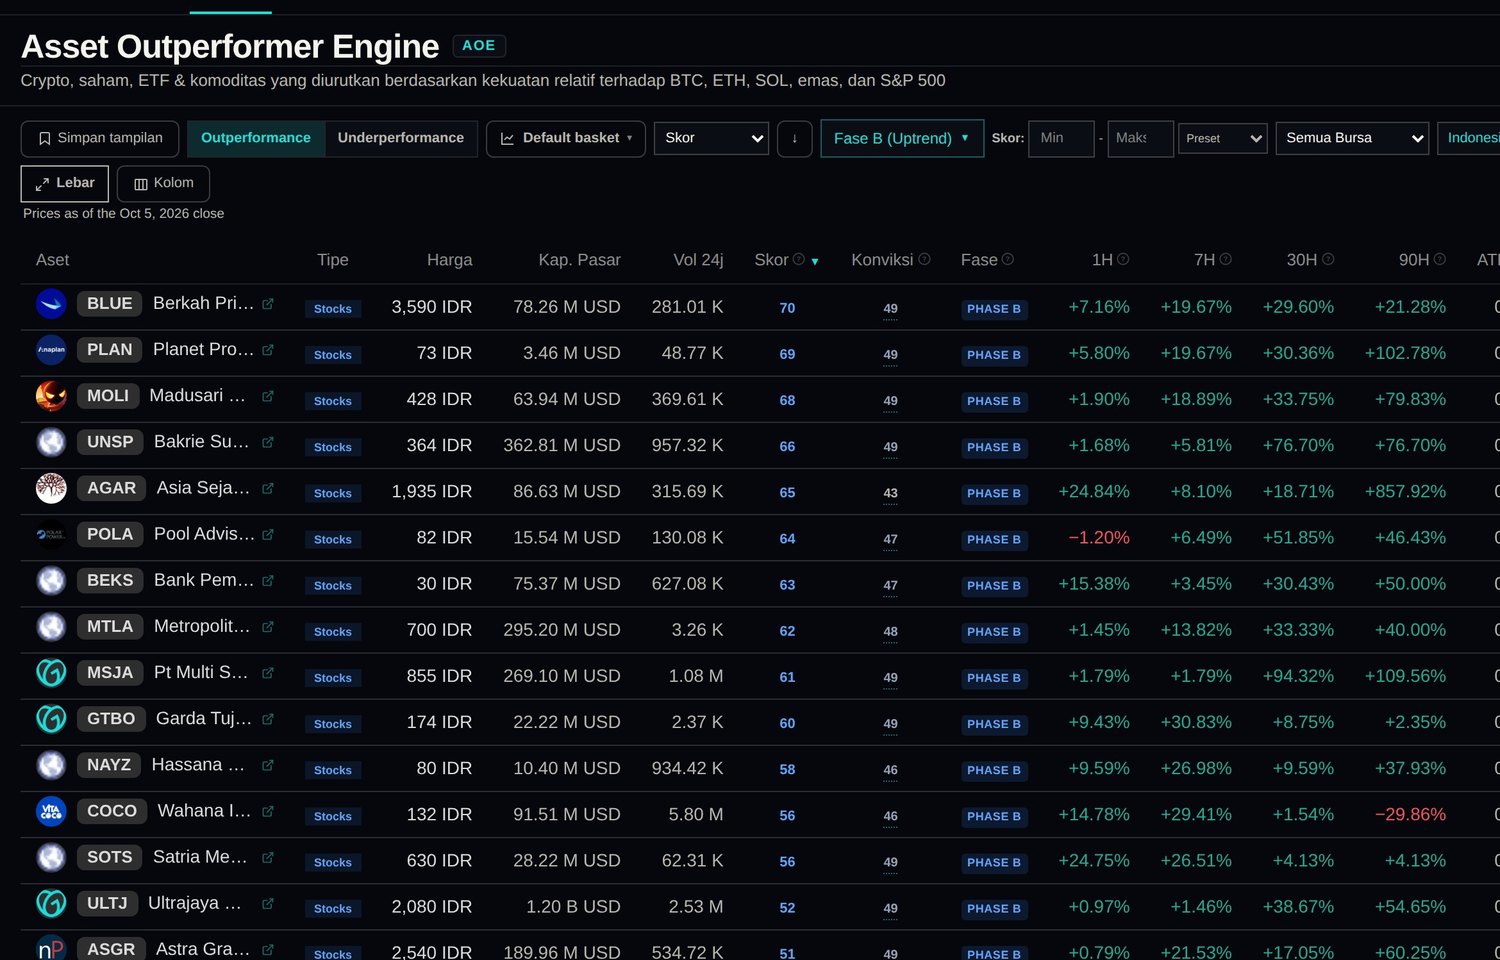Viewport: 1500px width, 960px height.
Task: Toggle the Lebar wide layout
Action: tap(65, 184)
